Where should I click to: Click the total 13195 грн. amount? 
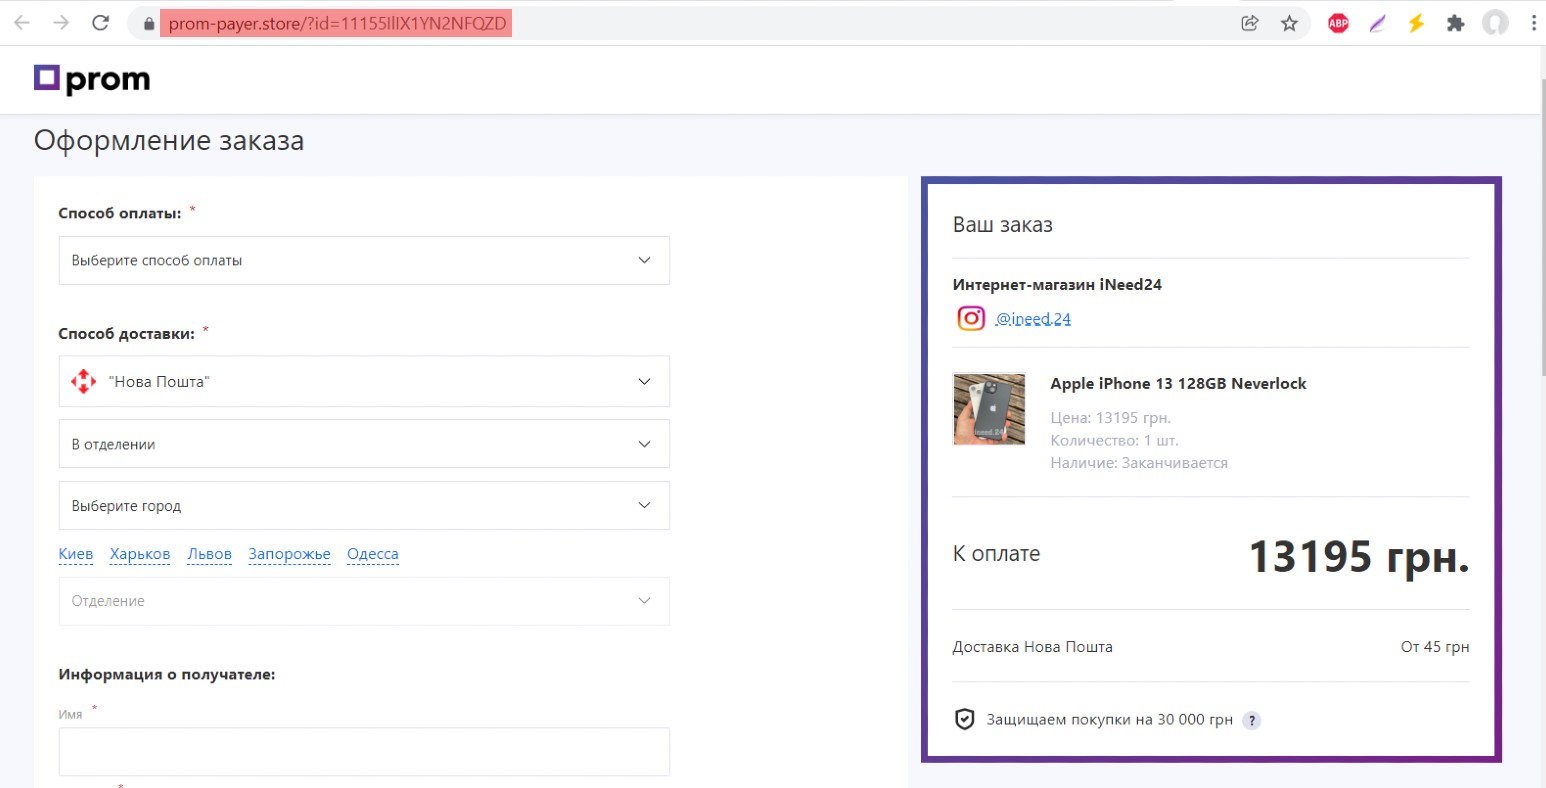[x=1359, y=556]
